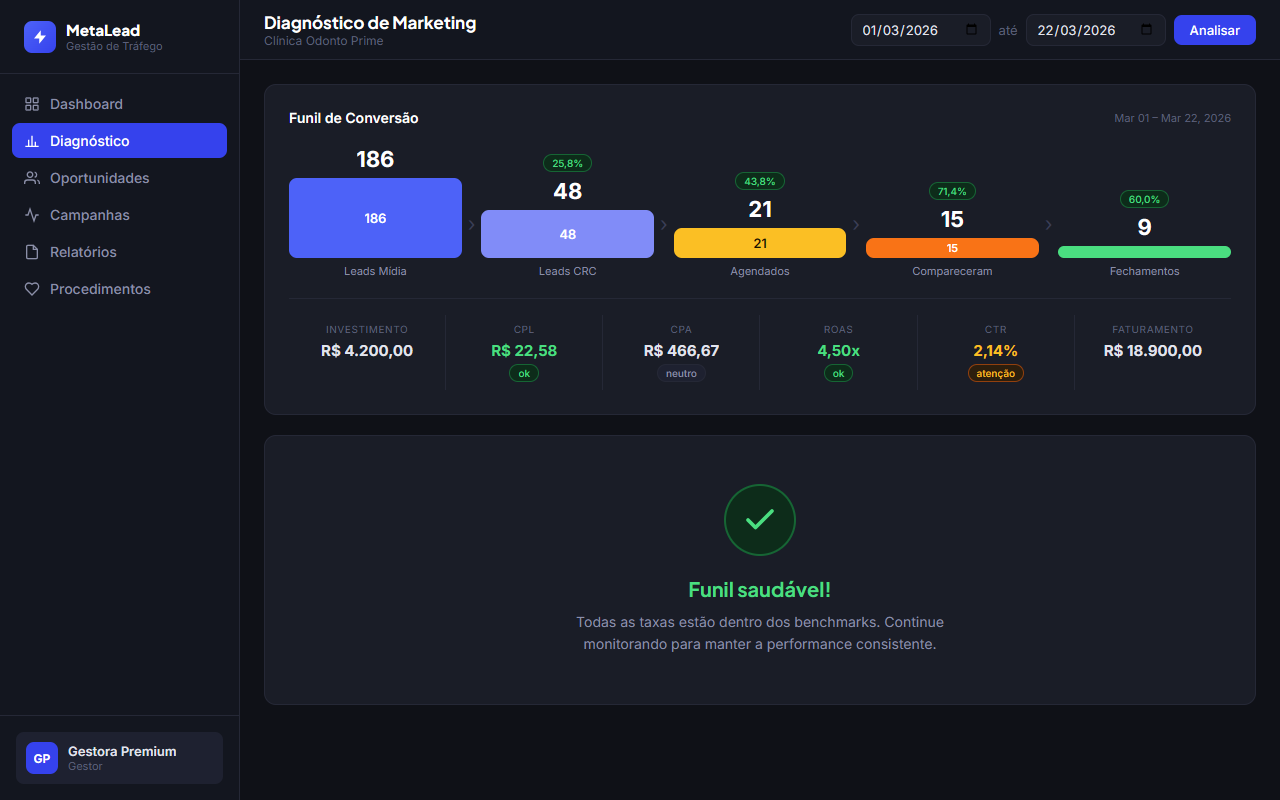Click the chevron after Leads Mídia bar
1280x800 pixels.
(471, 225)
